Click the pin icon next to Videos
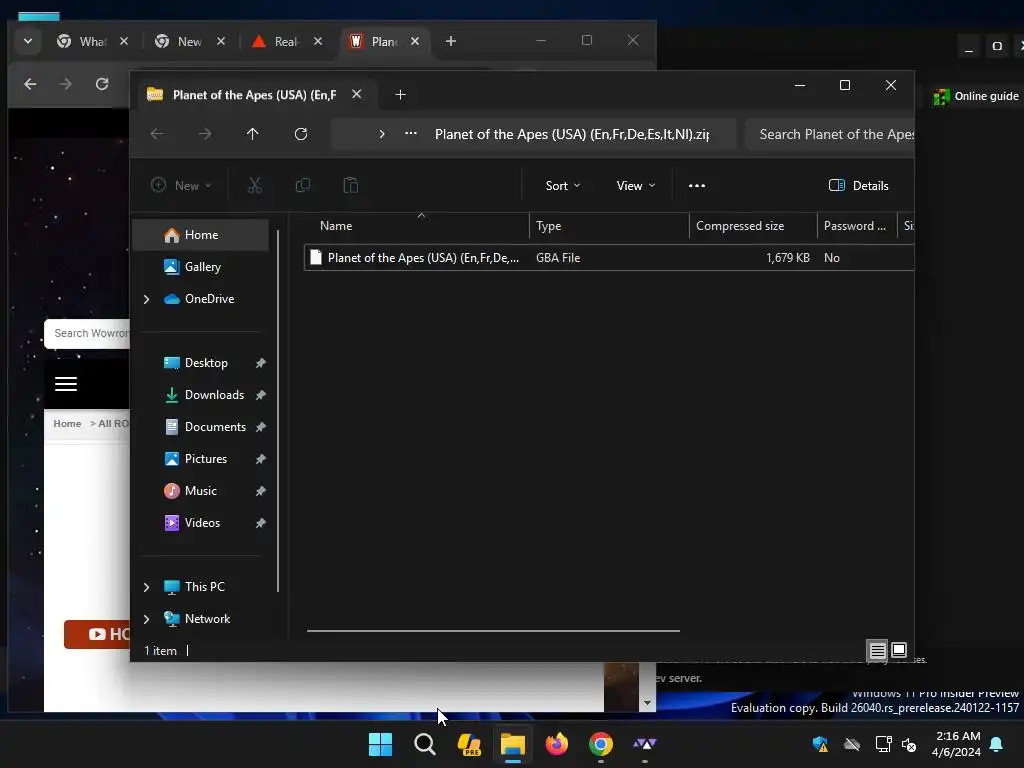The image size is (1024, 768). [261, 523]
